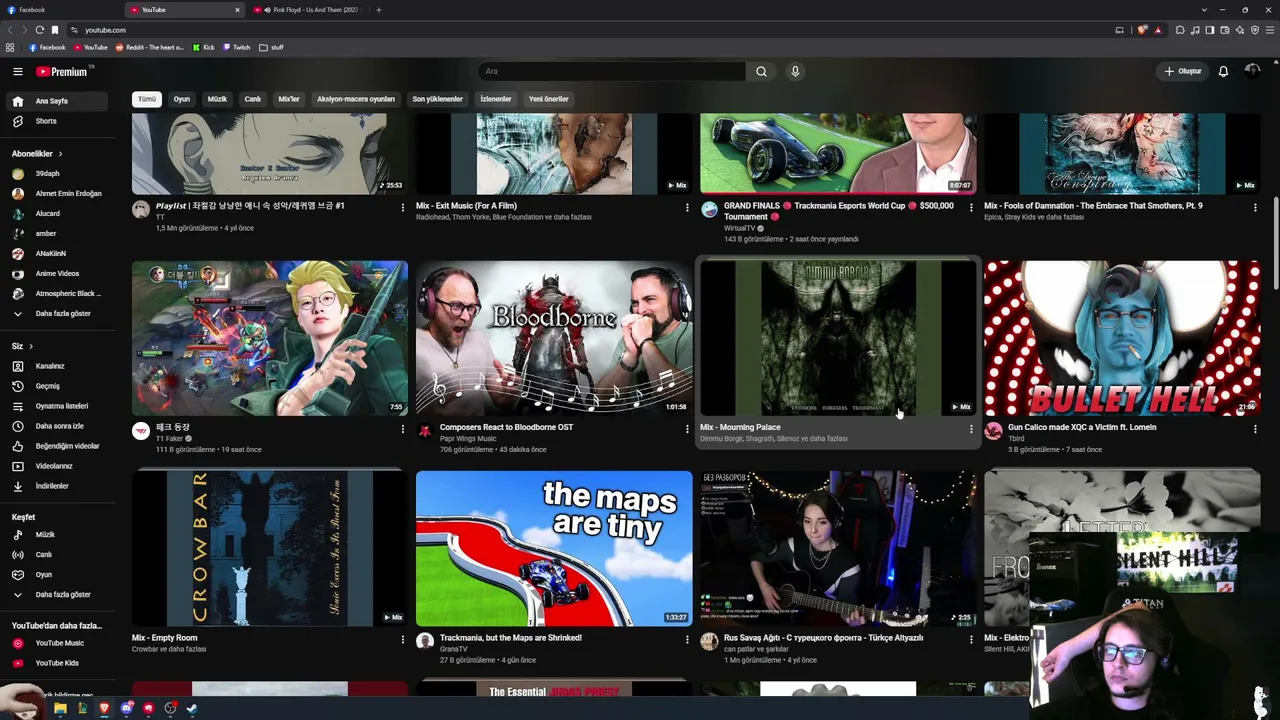Open the Oluştur create dropdown
Image resolution: width=1280 pixels, height=720 pixels.
coord(1183,71)
